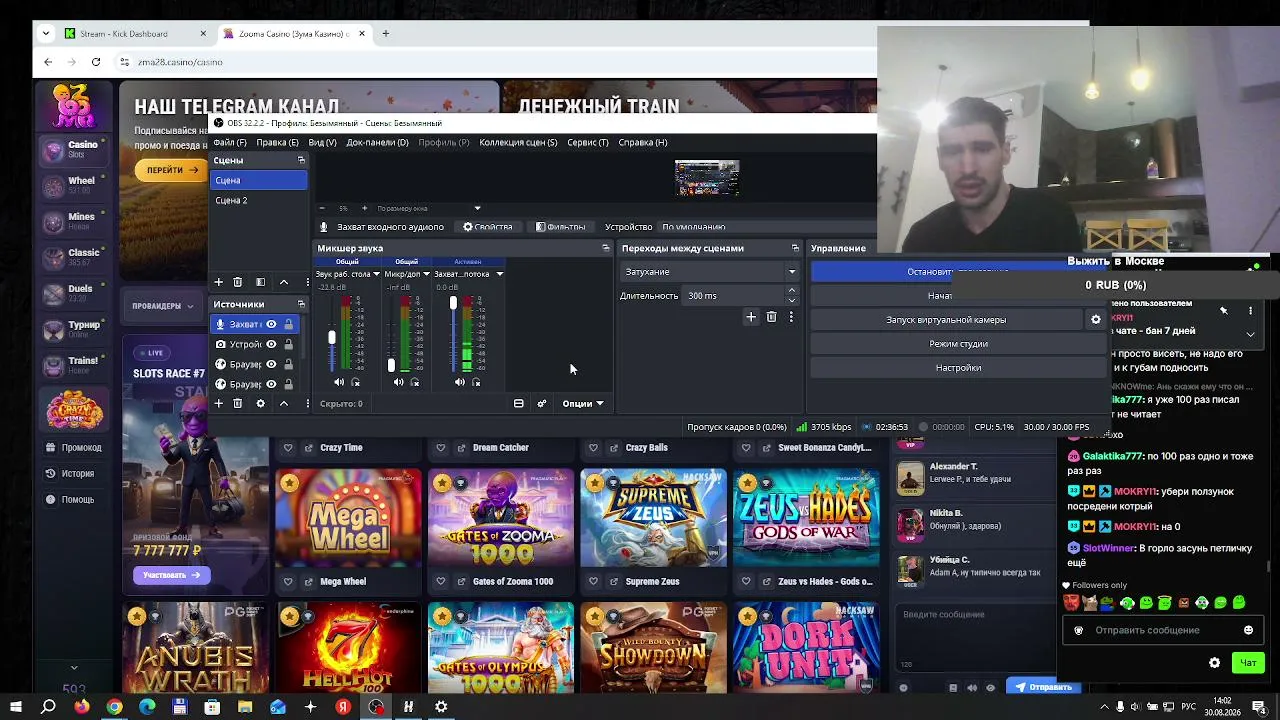Screen dimensions: 1280x720
Task: Remove selected source with trash icon in Sources panel
Action: (237, 403)
